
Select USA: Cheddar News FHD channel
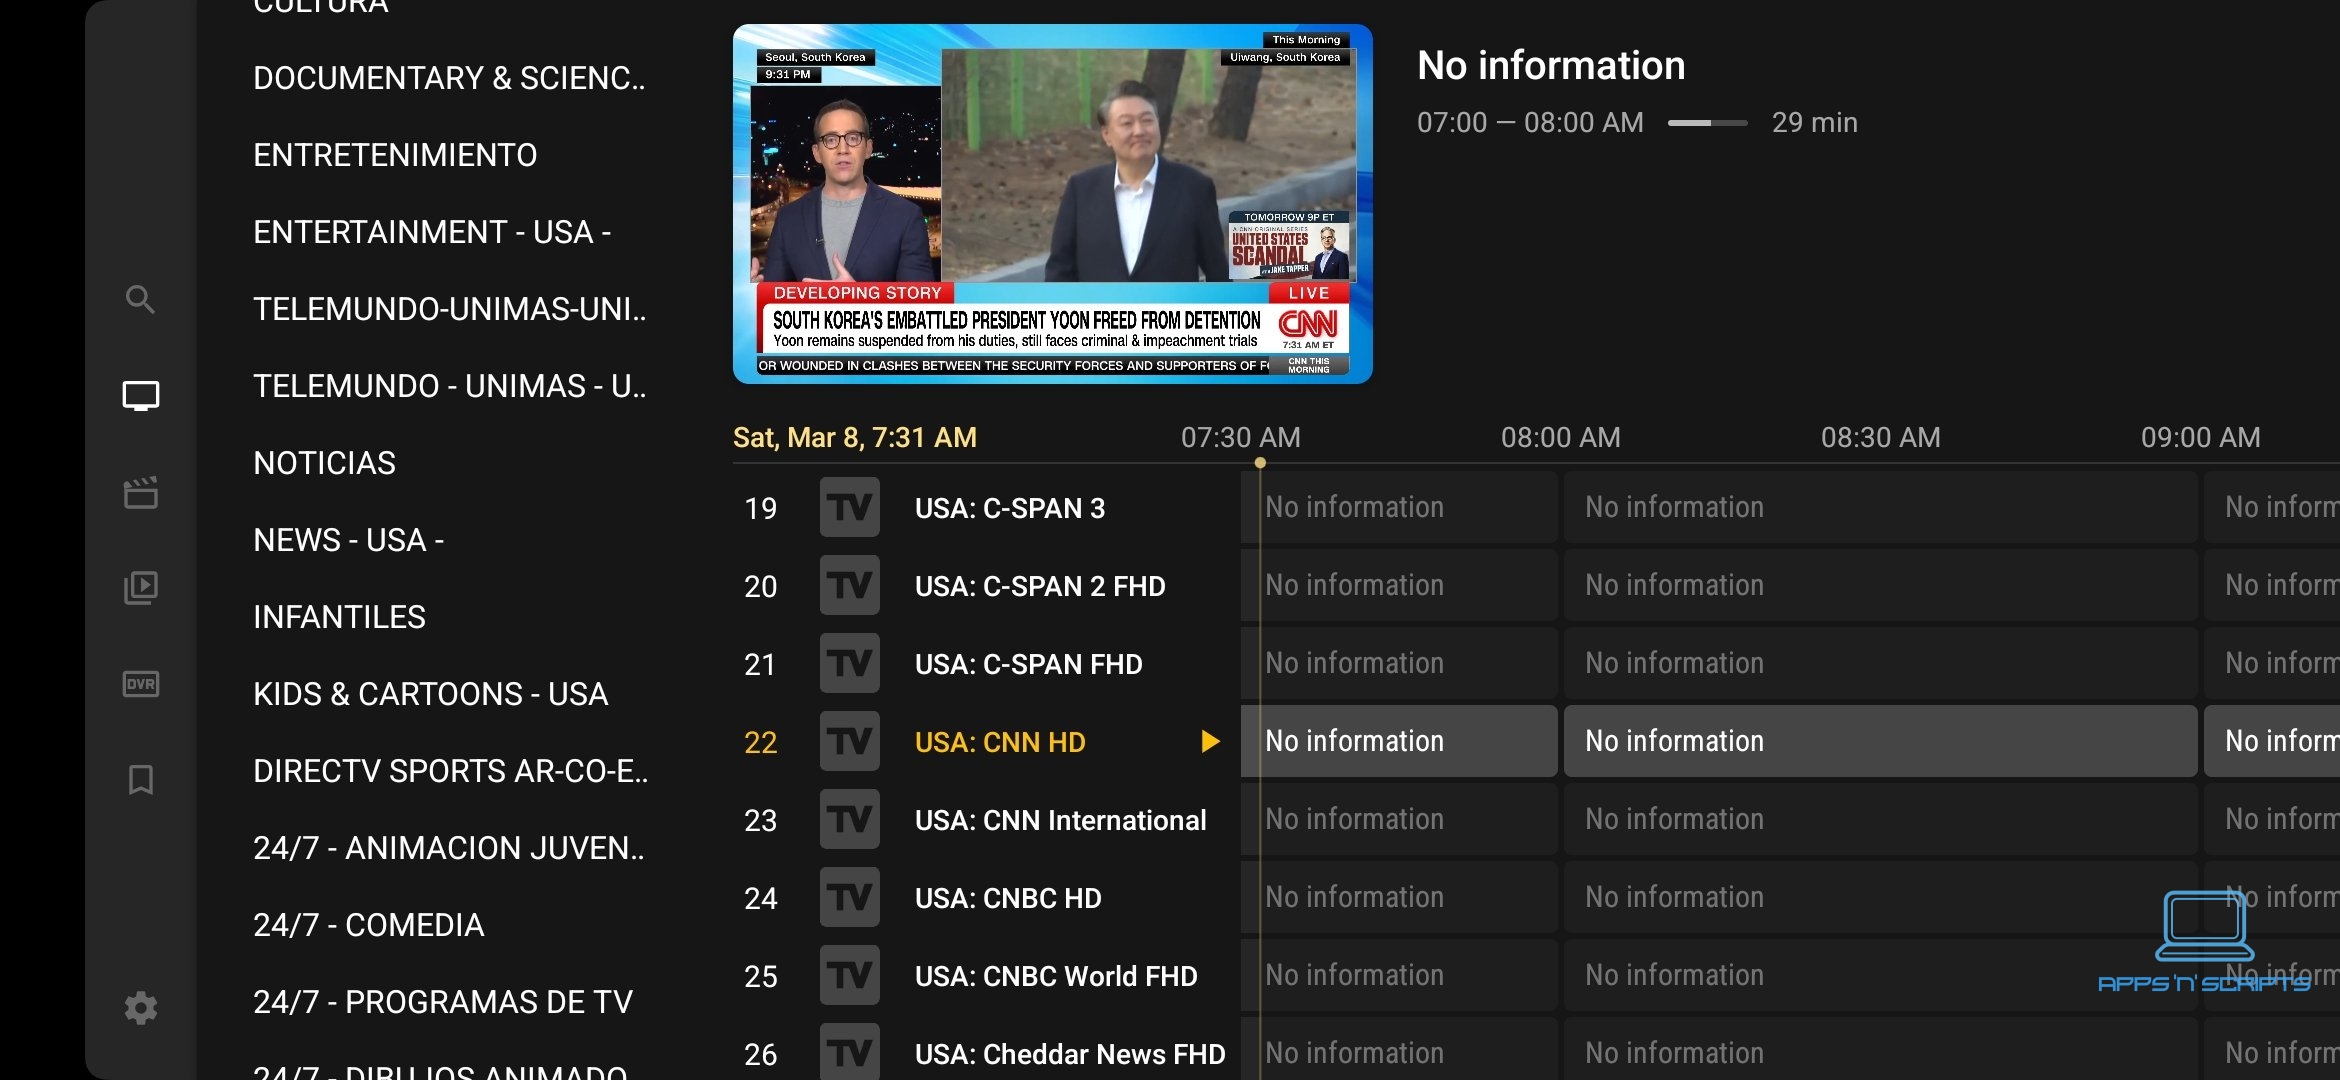click(x=1069, y=1054)
